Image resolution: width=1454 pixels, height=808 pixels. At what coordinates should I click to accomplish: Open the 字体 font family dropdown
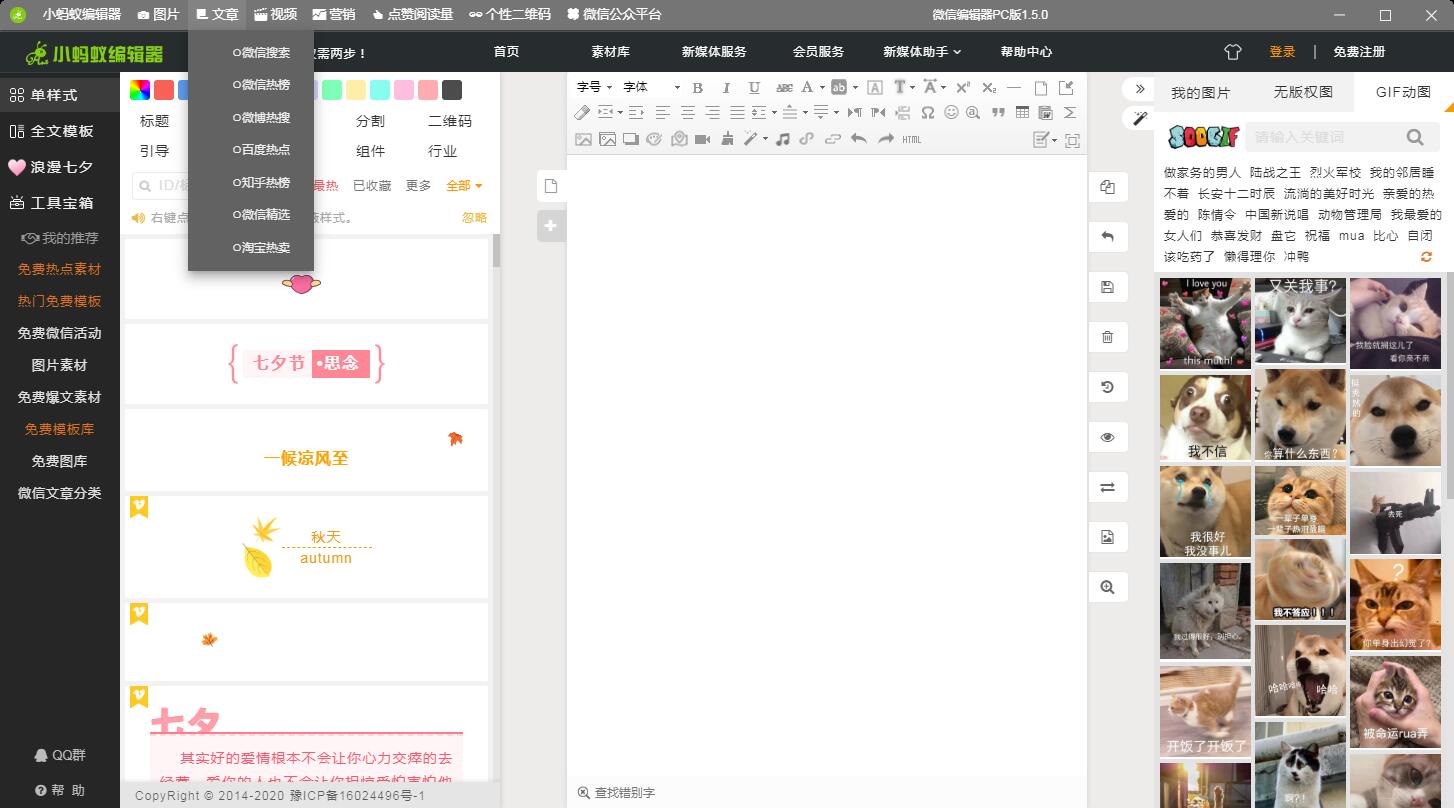point(651,88)
